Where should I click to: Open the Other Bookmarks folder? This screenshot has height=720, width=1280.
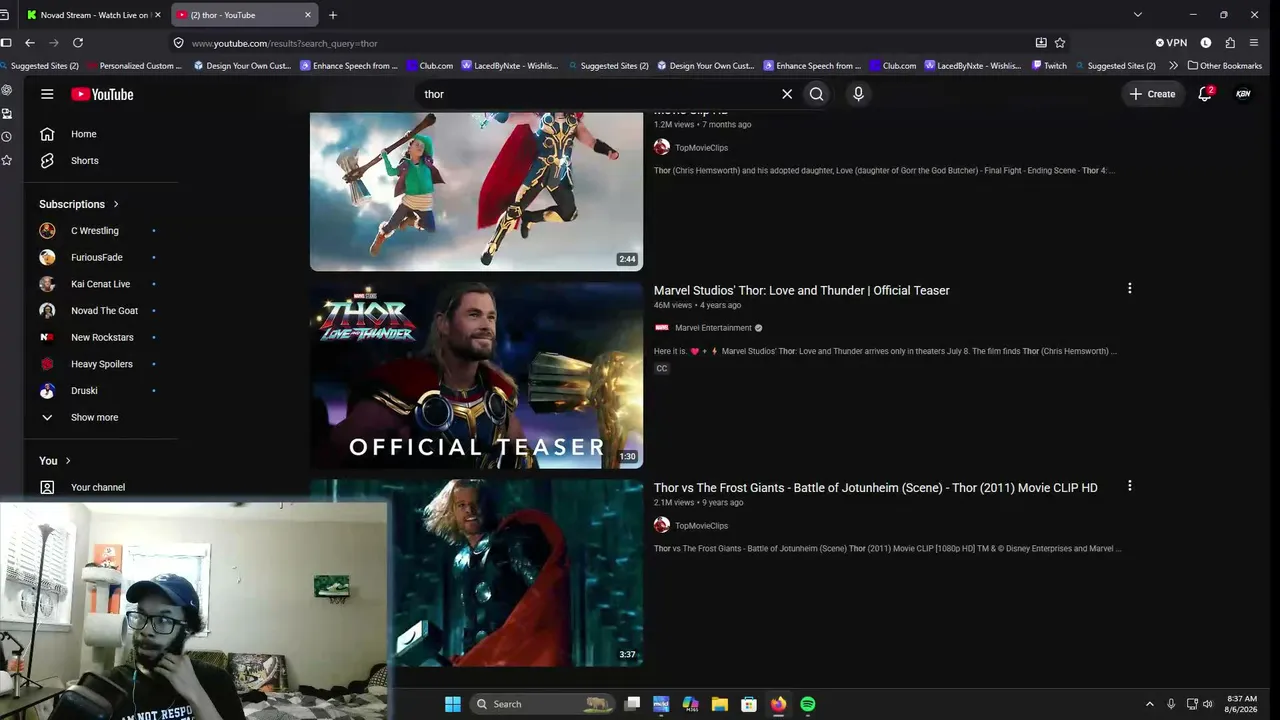[1225, 66]
